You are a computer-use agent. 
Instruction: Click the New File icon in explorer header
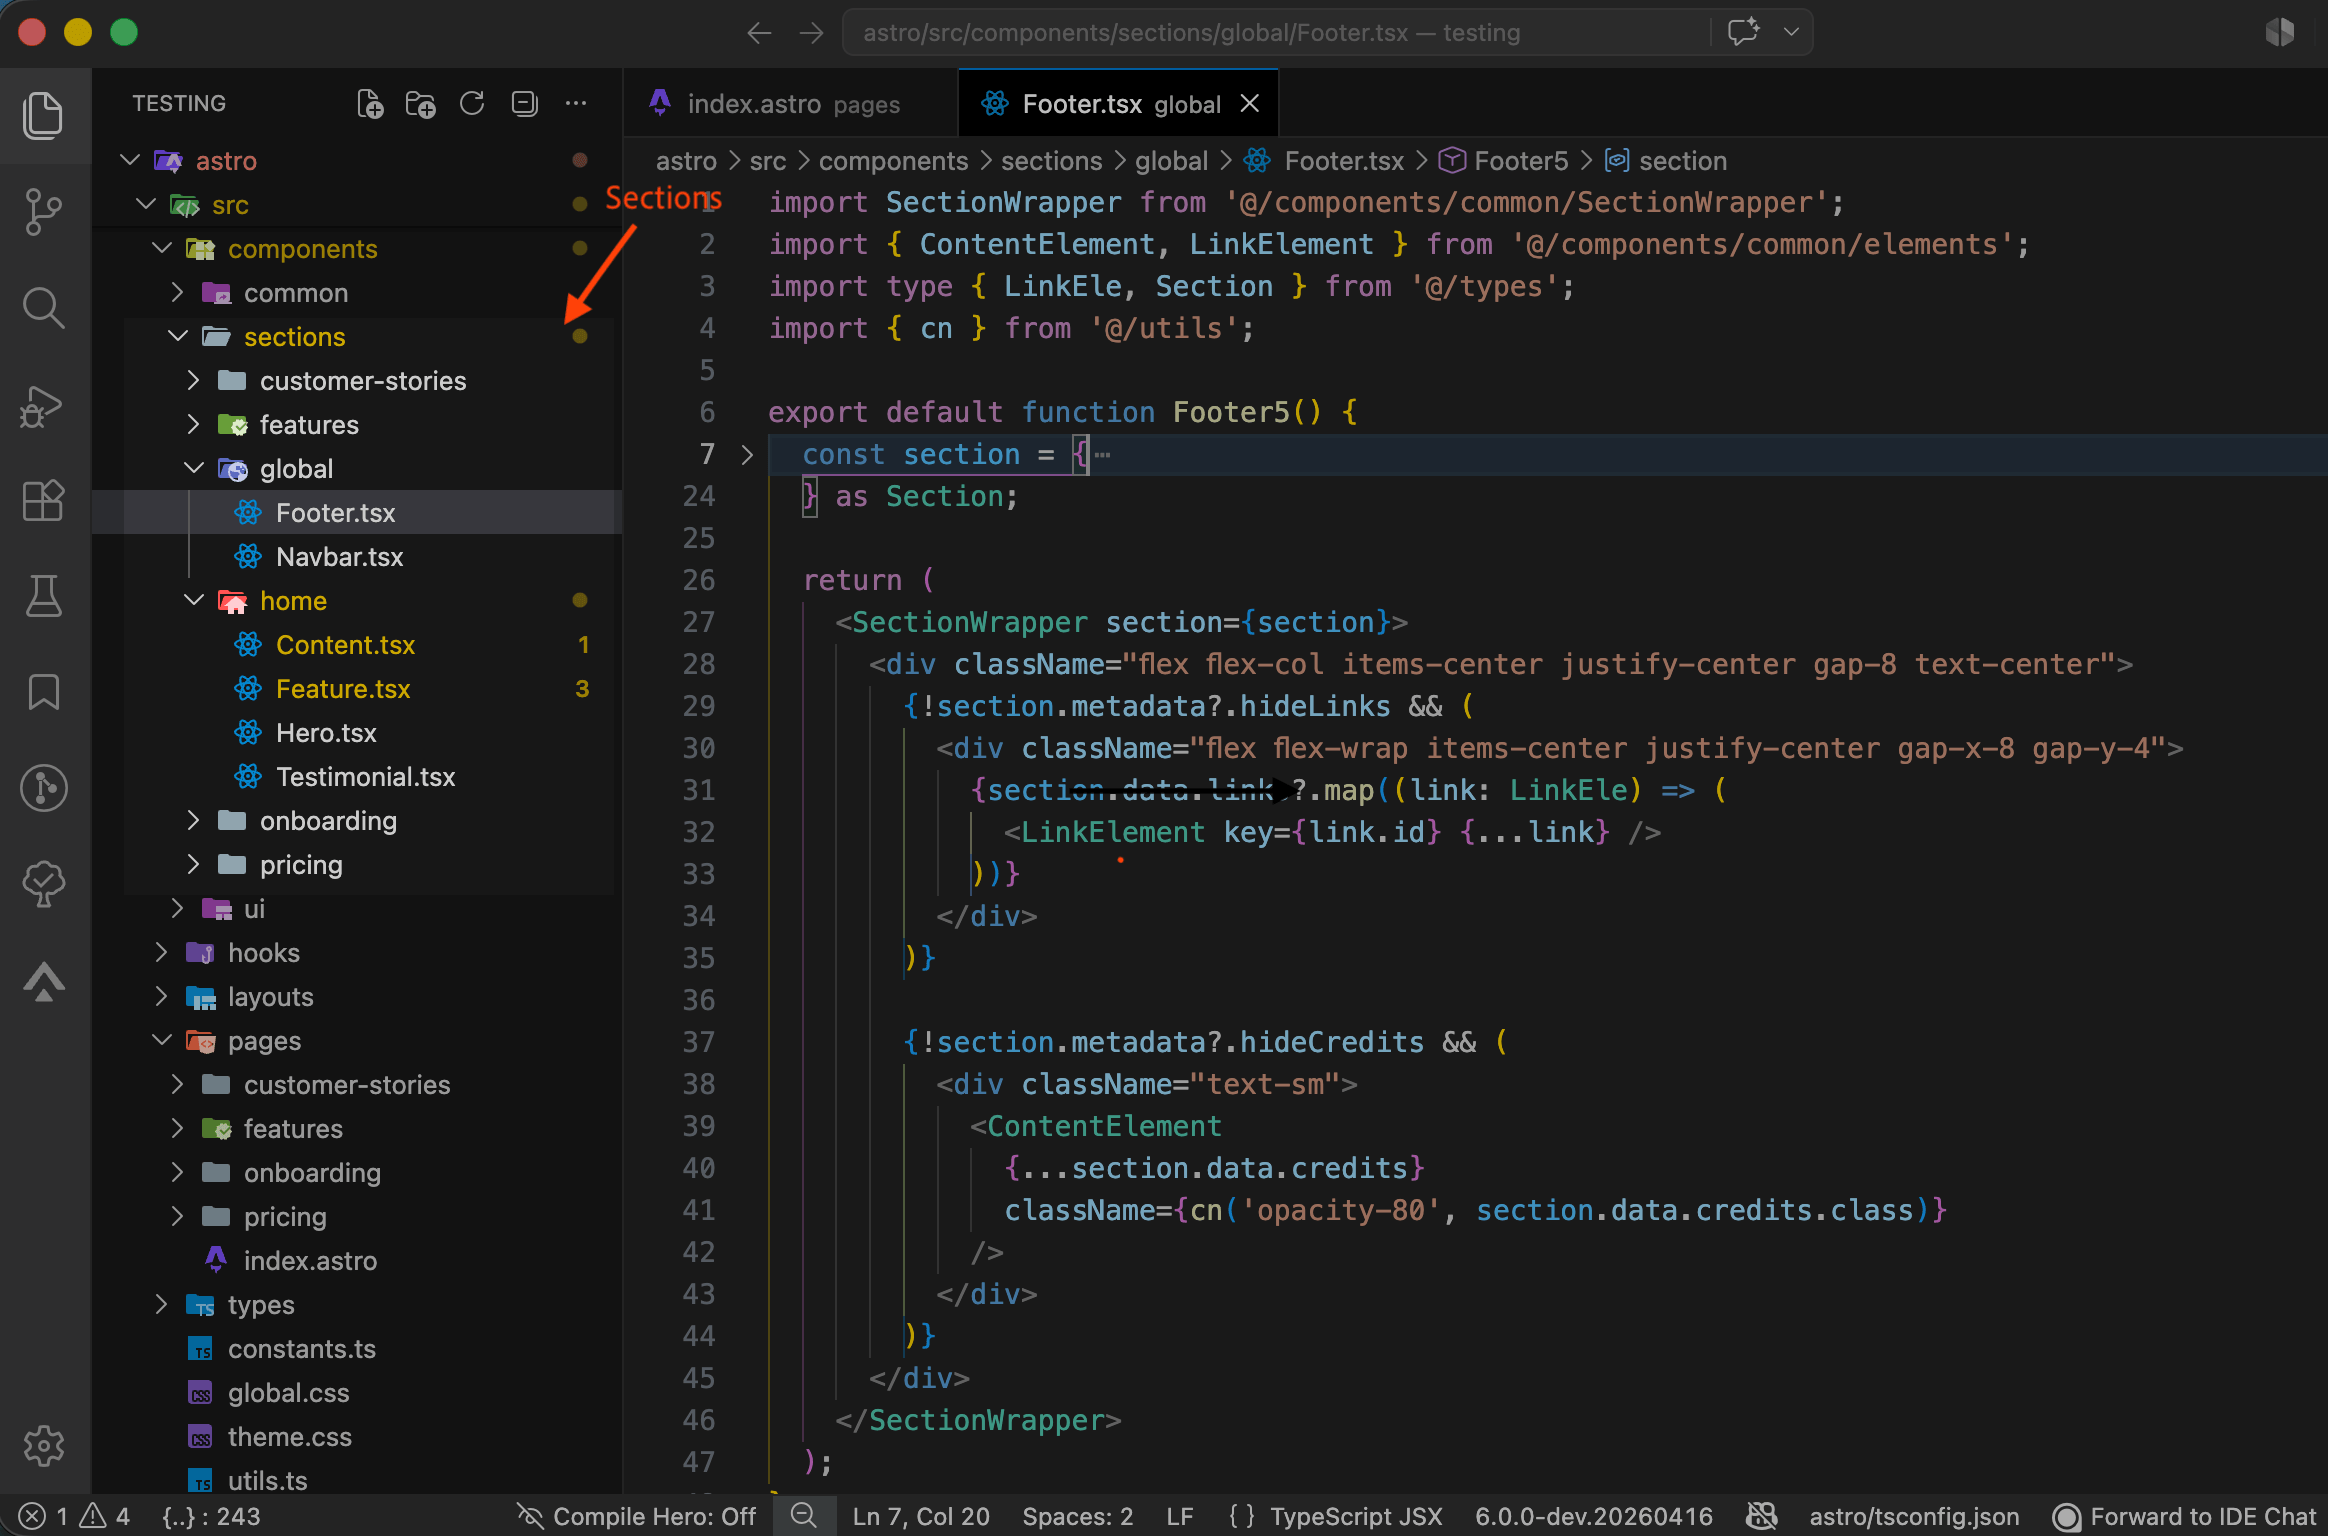point(370,103)
